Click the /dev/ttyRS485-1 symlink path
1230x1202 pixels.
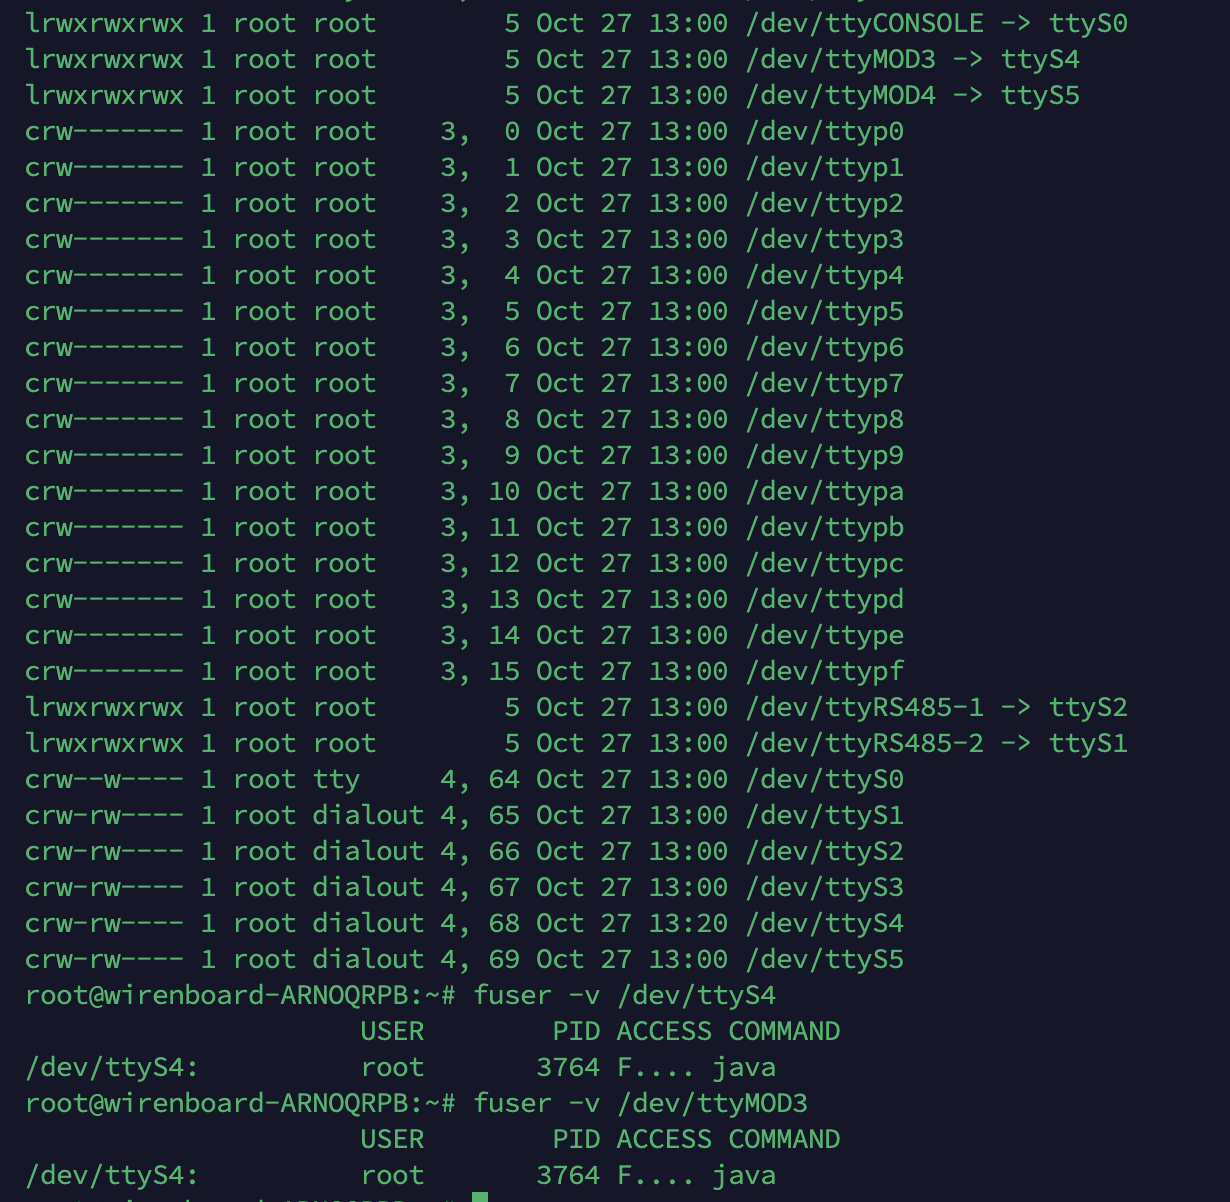[x=864, y=707]
